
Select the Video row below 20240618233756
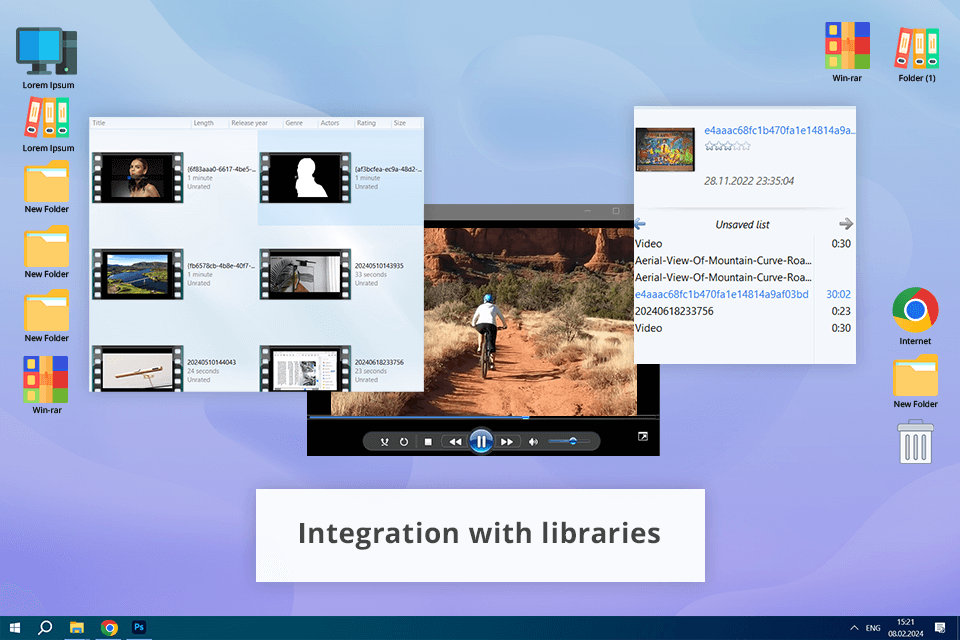point(744,328)
